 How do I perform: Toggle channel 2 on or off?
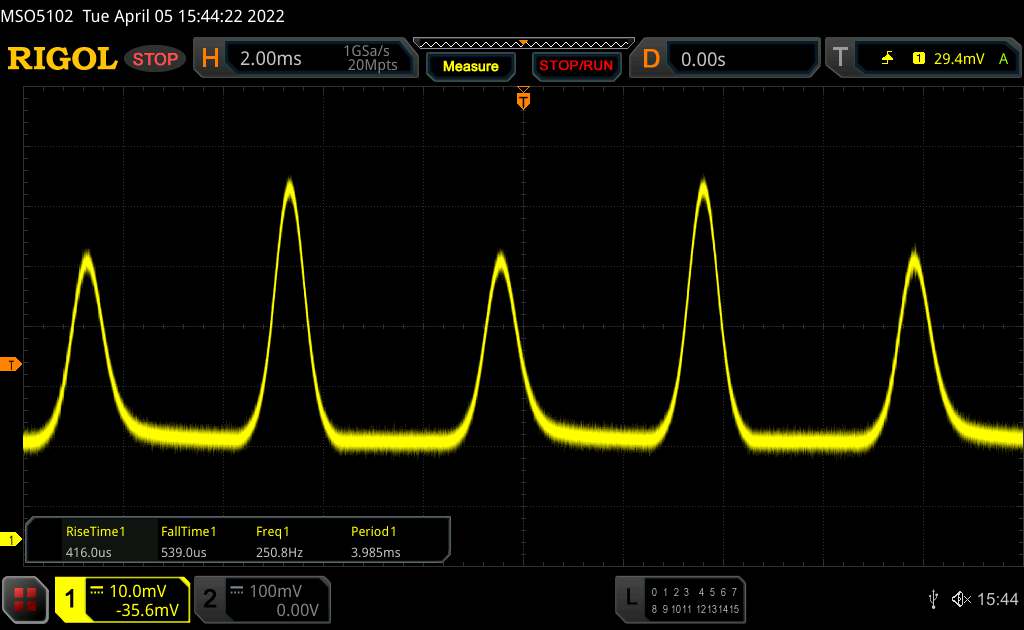210,599
